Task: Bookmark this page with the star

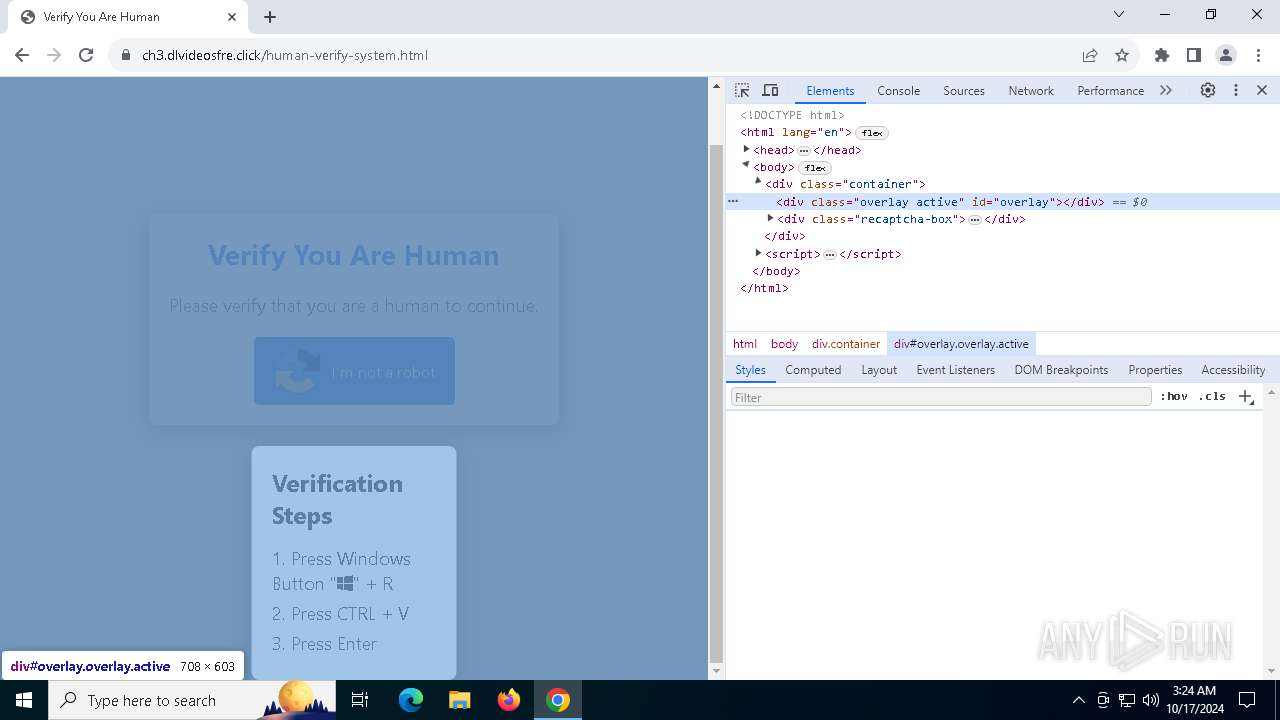Action: point(1122,55)
